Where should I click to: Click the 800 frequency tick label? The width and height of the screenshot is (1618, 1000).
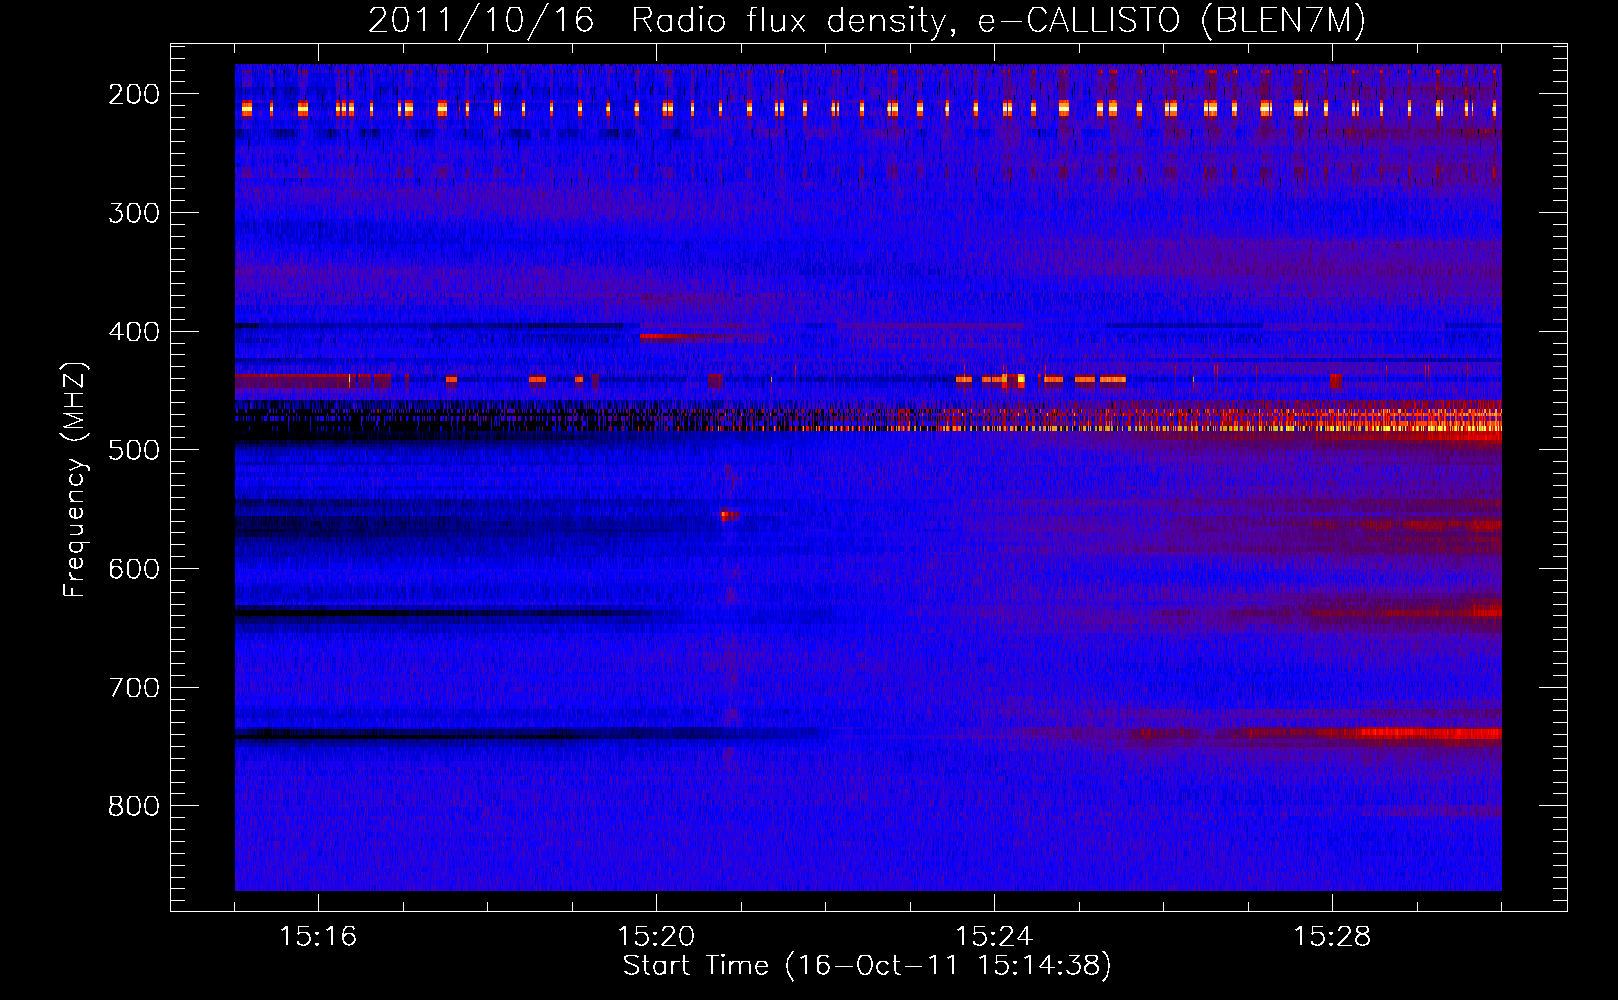tap(134, 806)
